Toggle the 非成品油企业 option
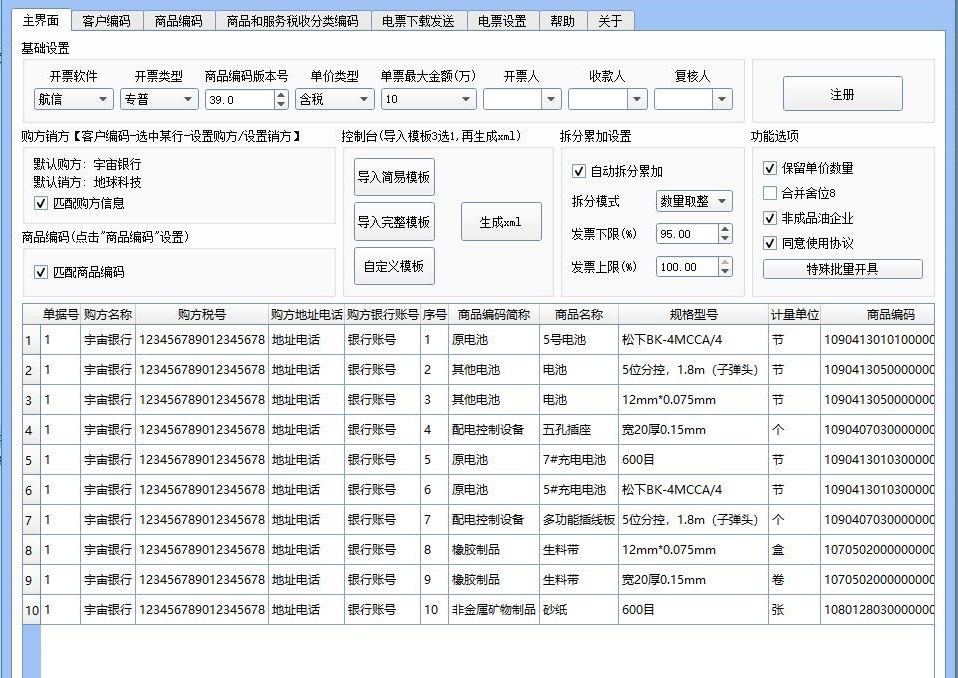958x678 pixels. pos(770,218)
